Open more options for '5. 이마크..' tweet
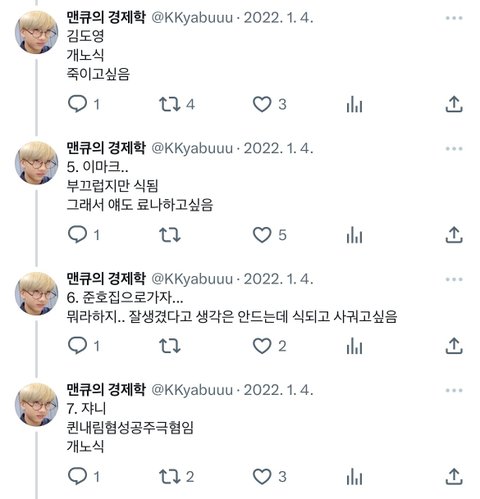The height and width of the screenshot is (499, 480). click(x=454, y=149)
